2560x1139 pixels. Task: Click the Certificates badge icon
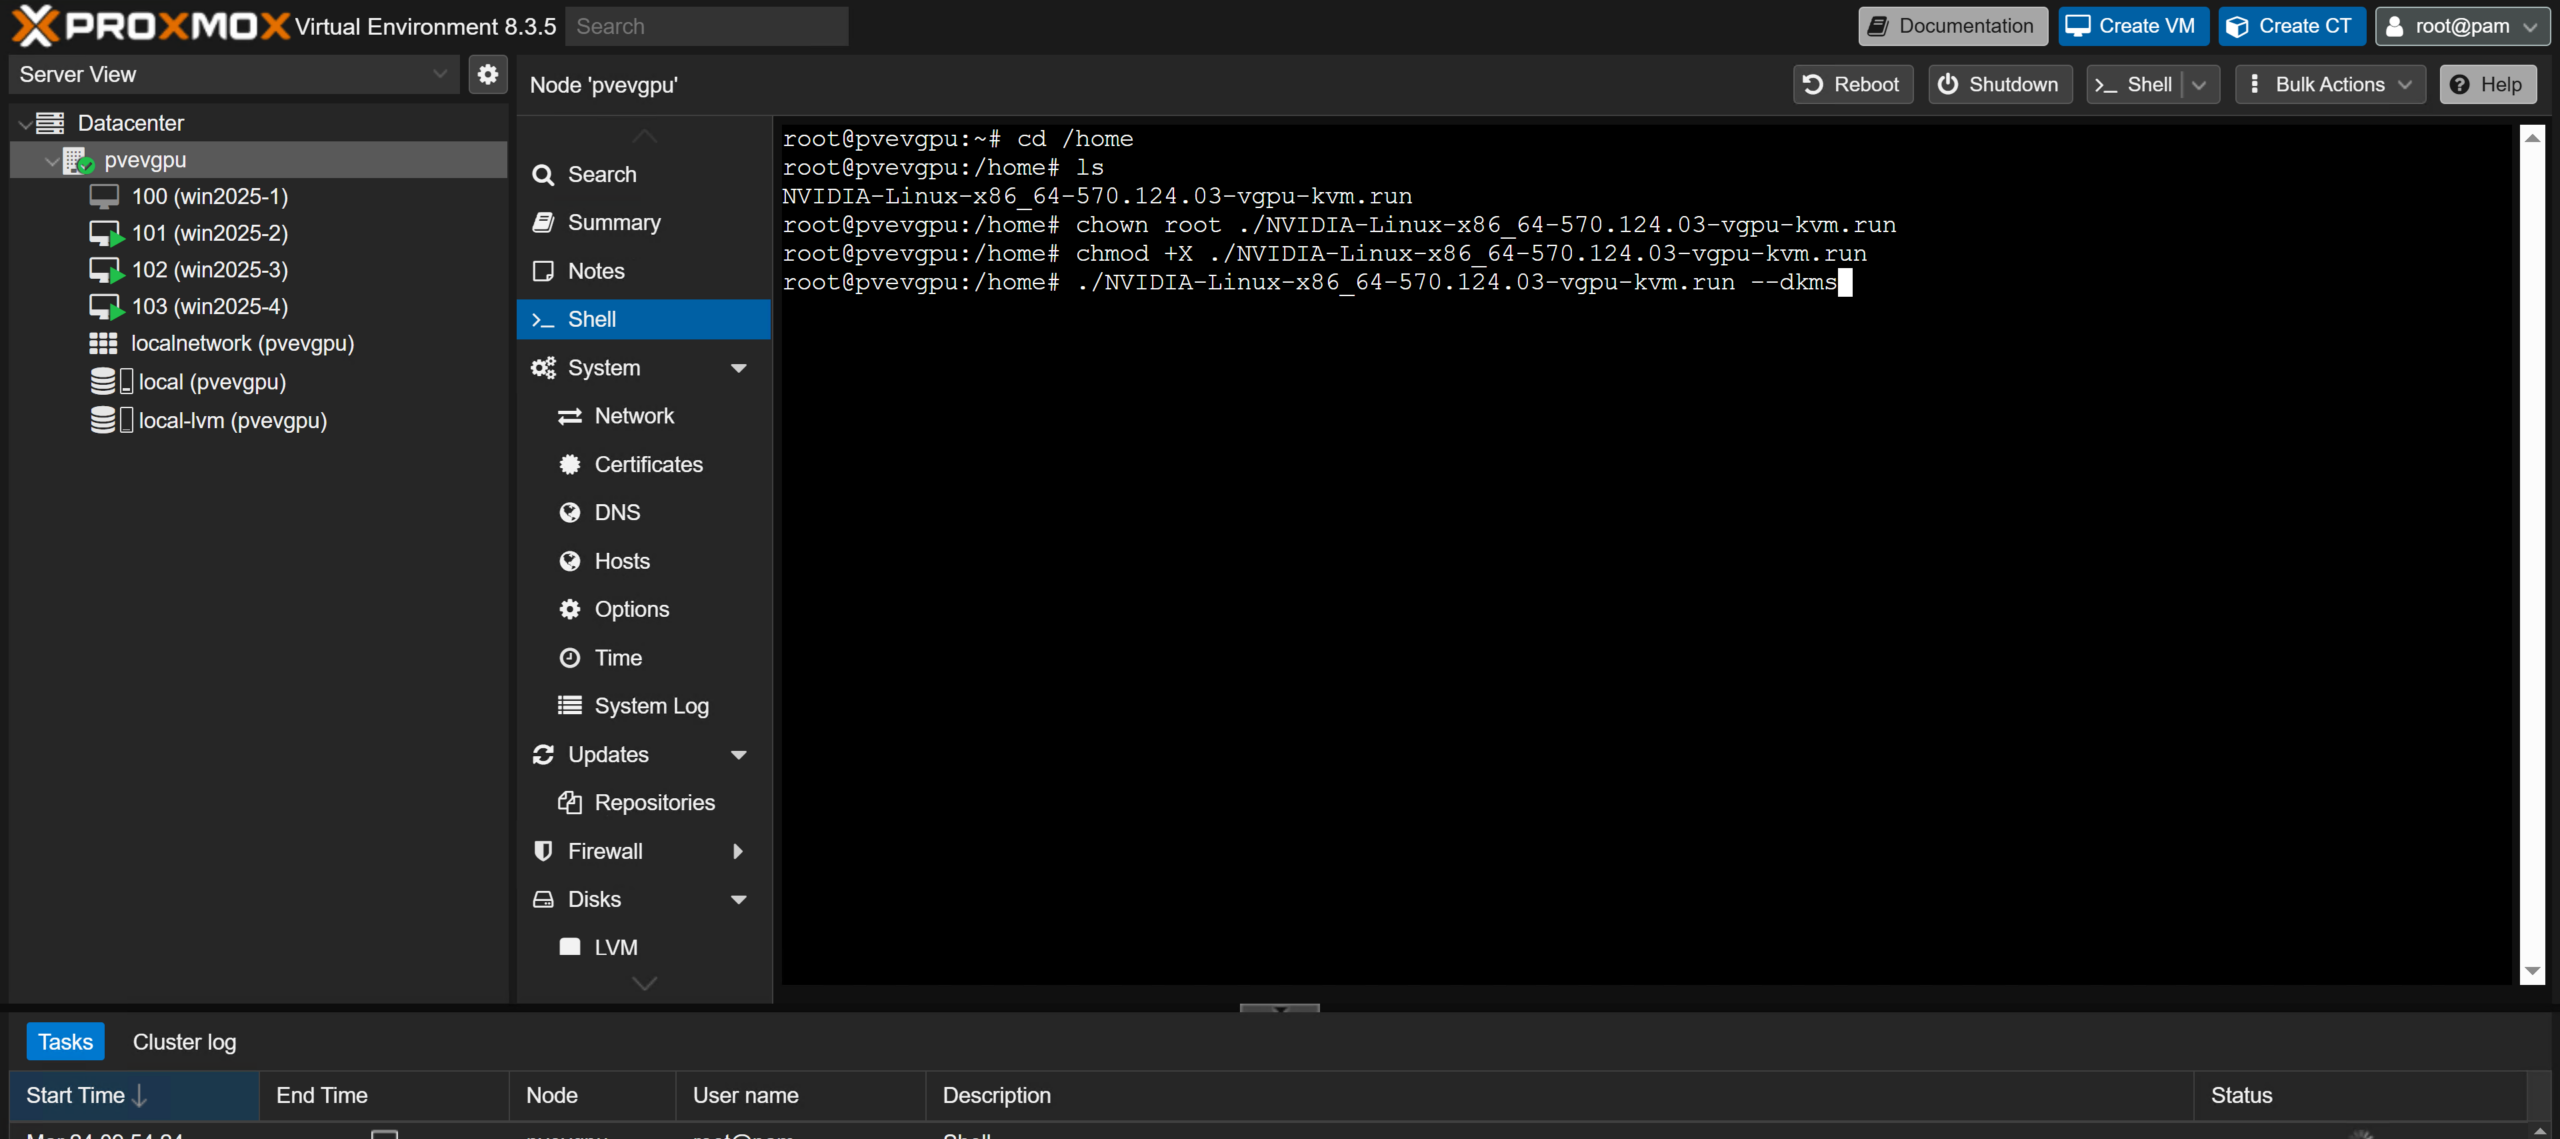click(x=570, y=464)
